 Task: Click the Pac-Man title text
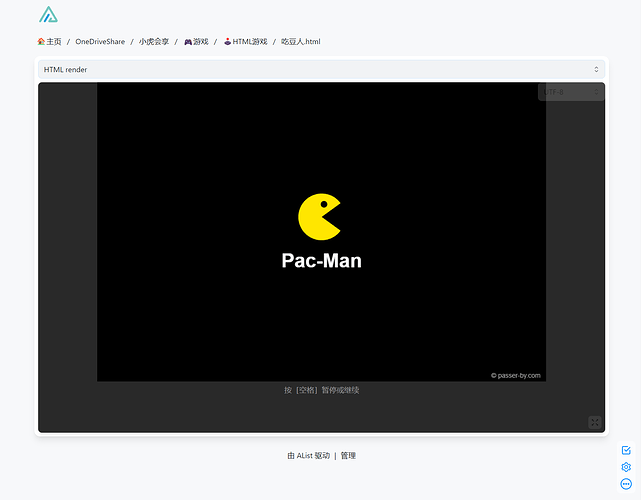click(x=321, y=260)
